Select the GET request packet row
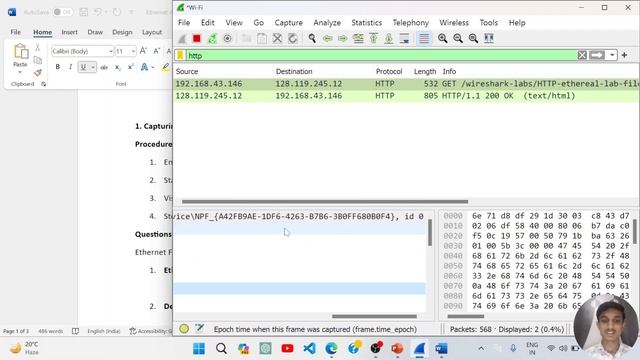640x360 pixels. point(407,84)
